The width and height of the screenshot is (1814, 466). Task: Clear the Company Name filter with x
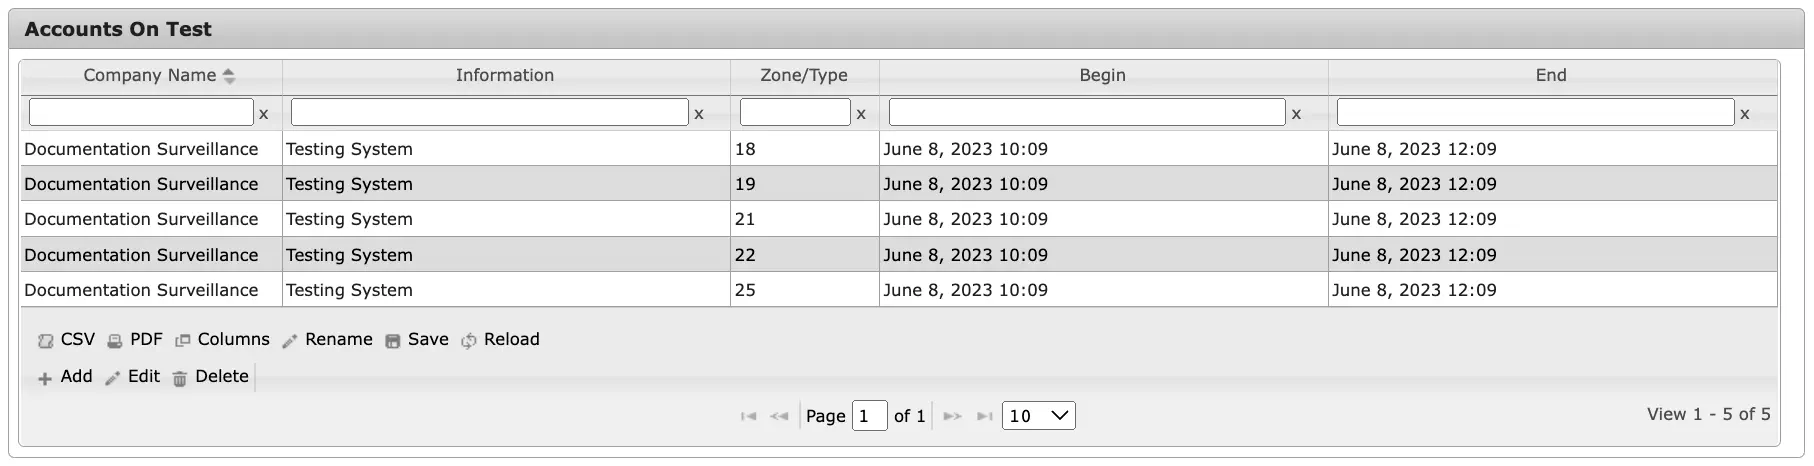point(264,114)
